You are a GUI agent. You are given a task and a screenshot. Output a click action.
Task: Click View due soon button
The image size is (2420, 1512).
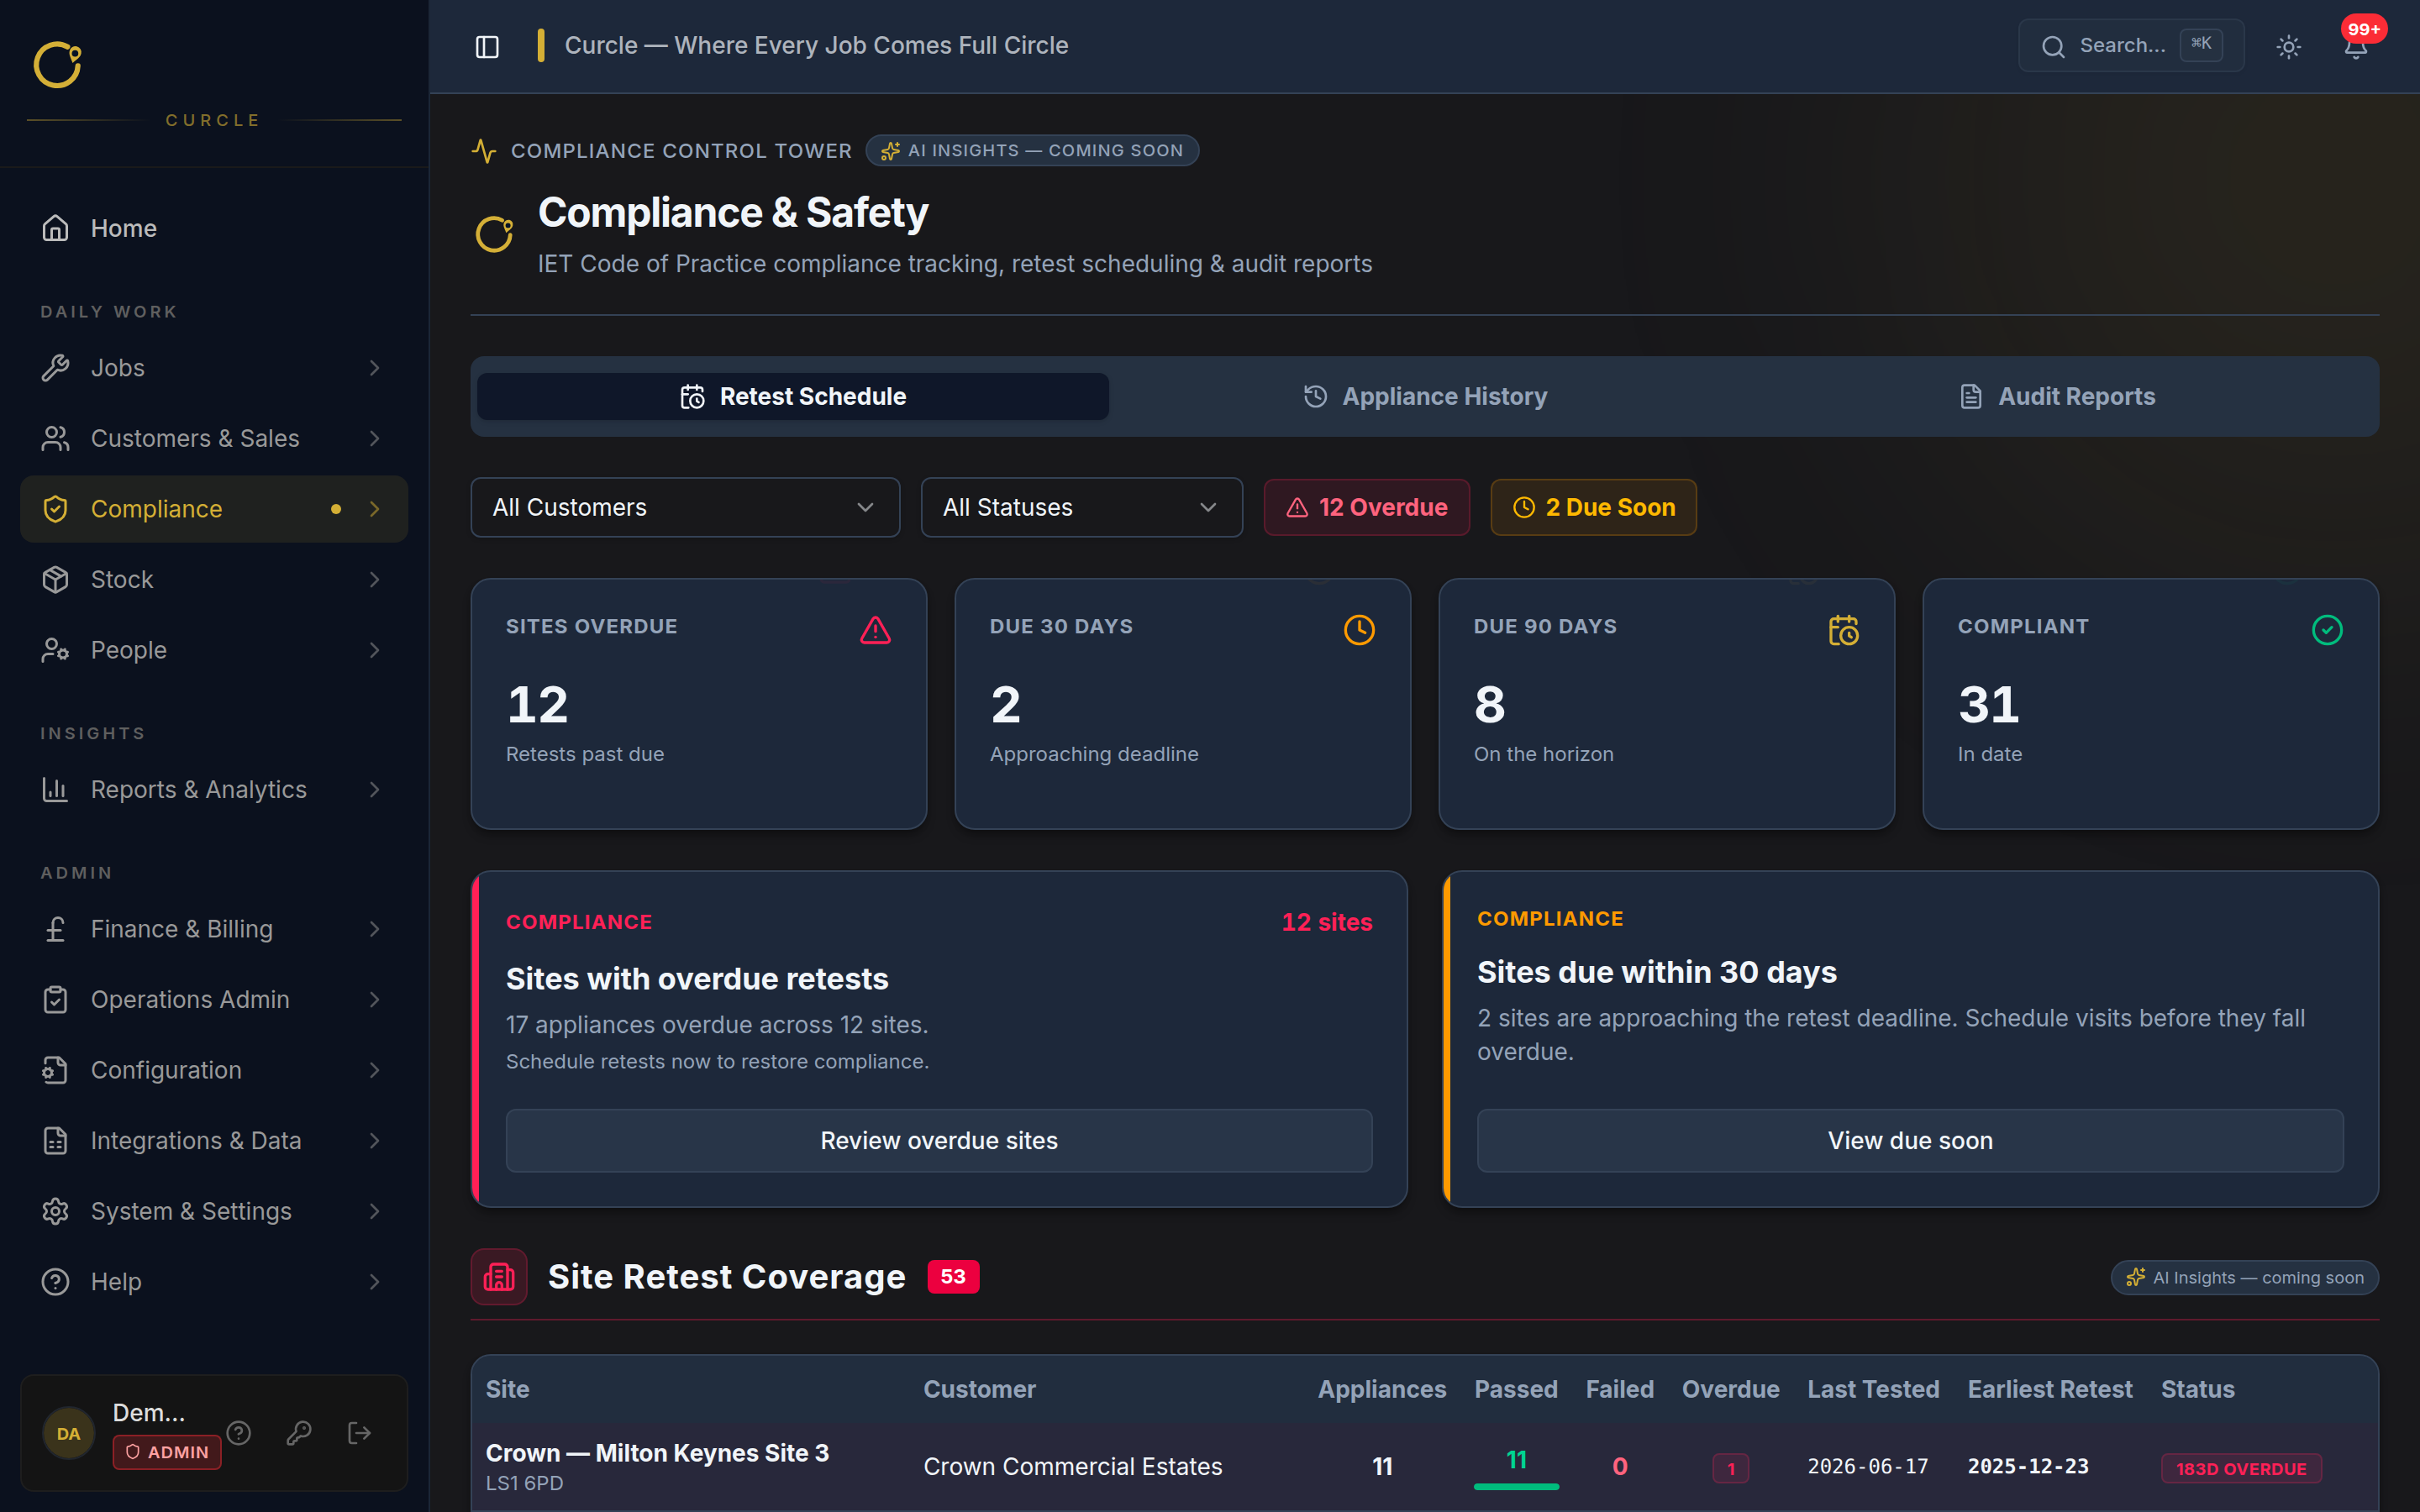[x=1910, y=1140]
